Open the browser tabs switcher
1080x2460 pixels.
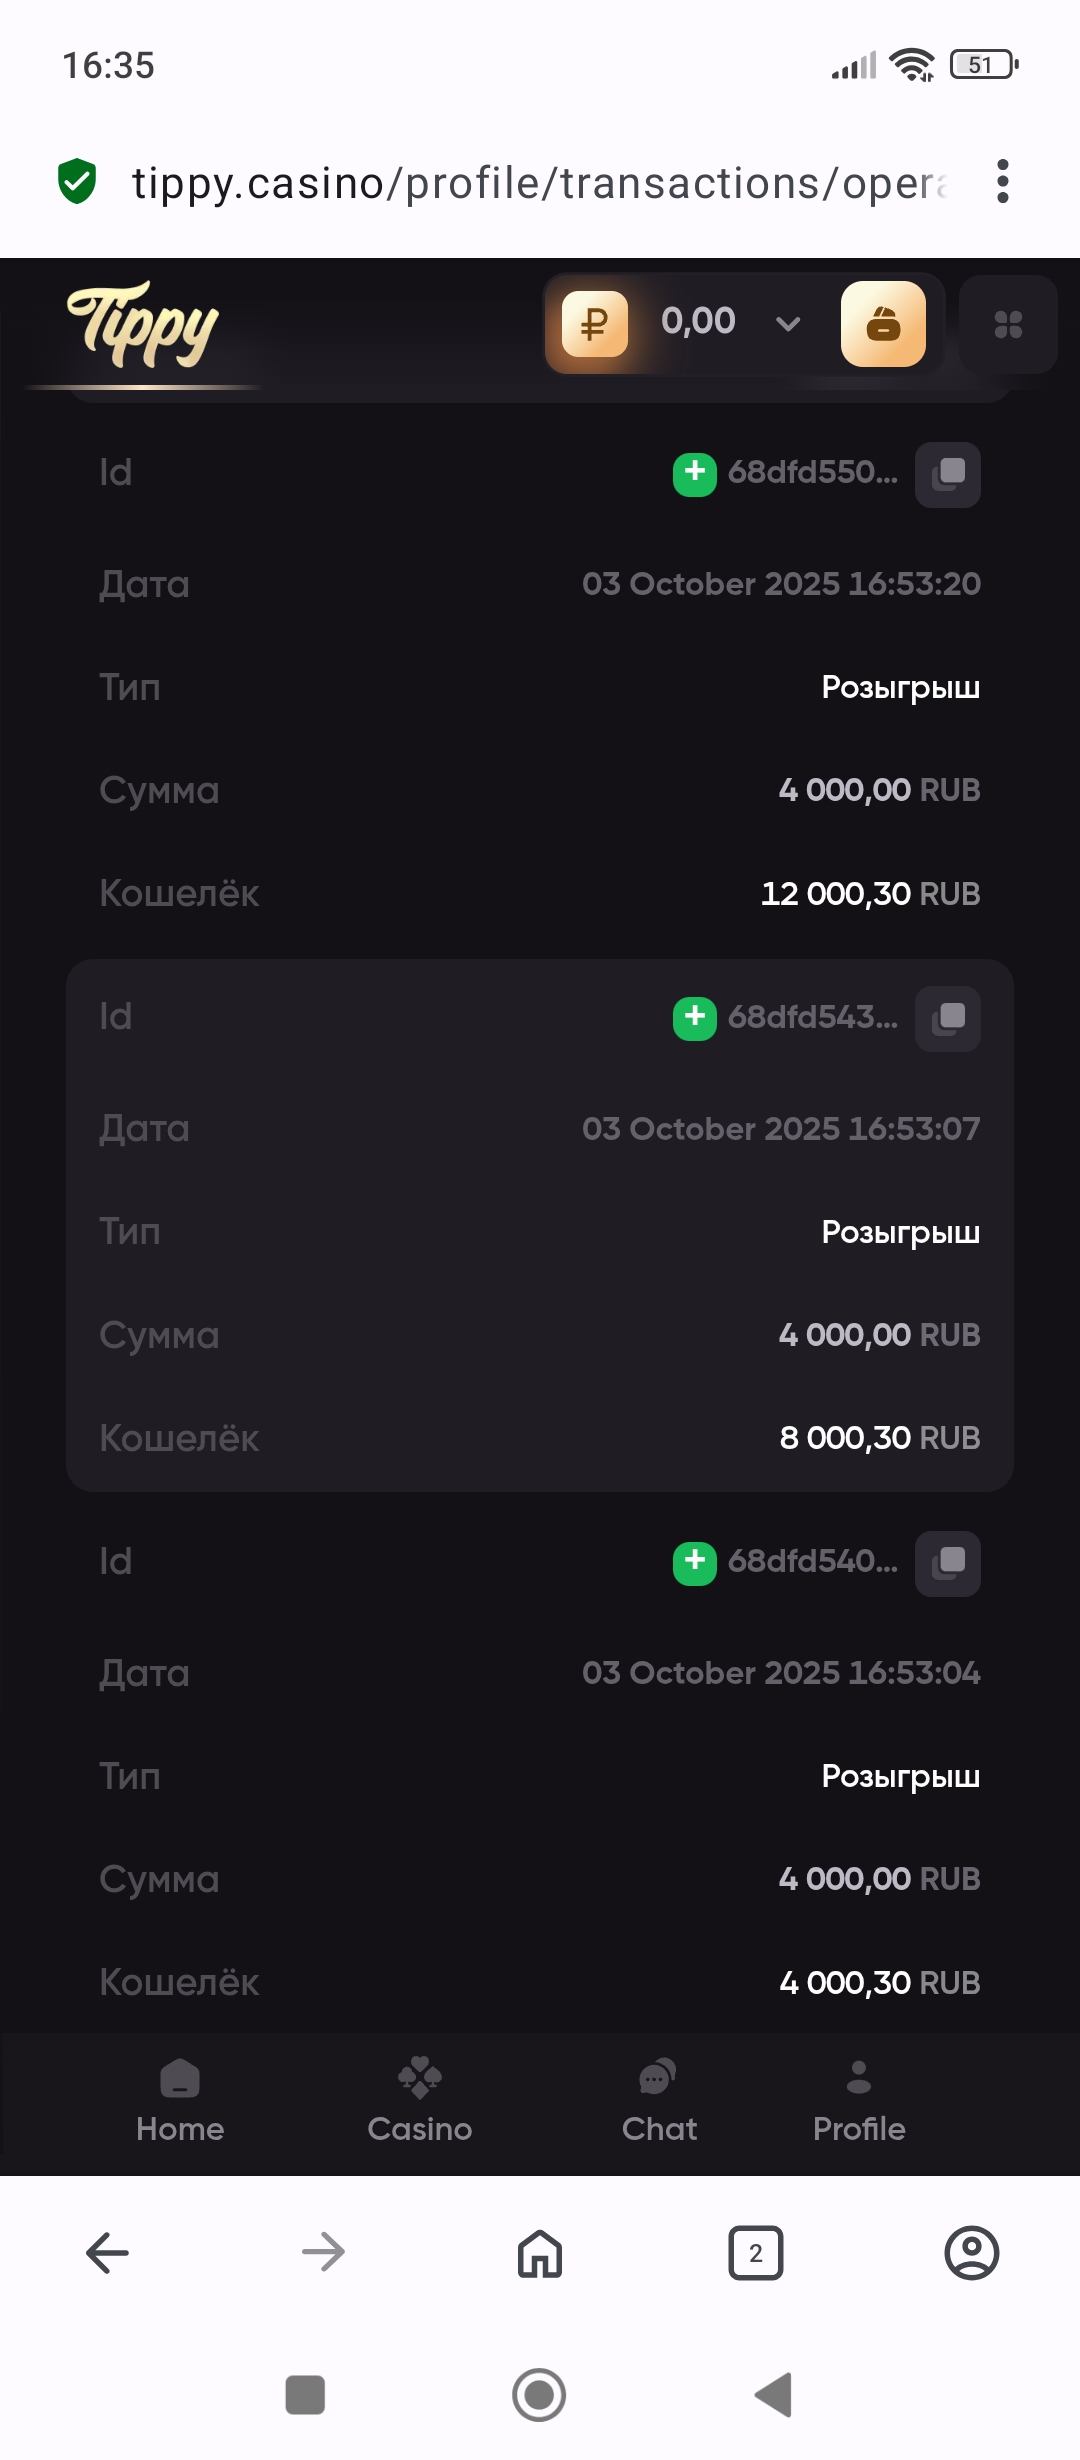pos(756,2253)
